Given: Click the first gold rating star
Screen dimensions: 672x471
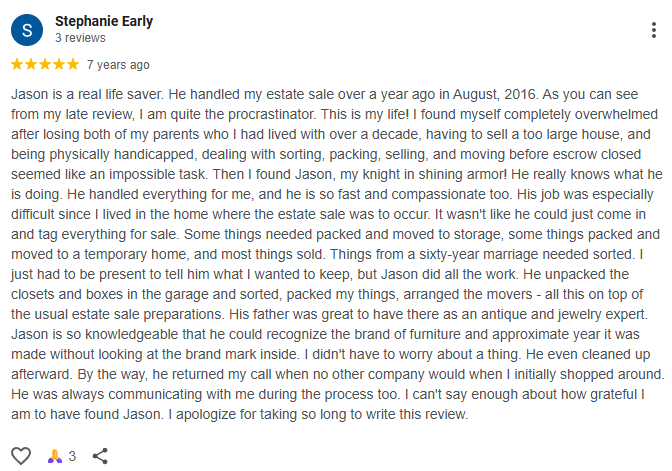Looking at the screenshot, I should pos(17,64).
